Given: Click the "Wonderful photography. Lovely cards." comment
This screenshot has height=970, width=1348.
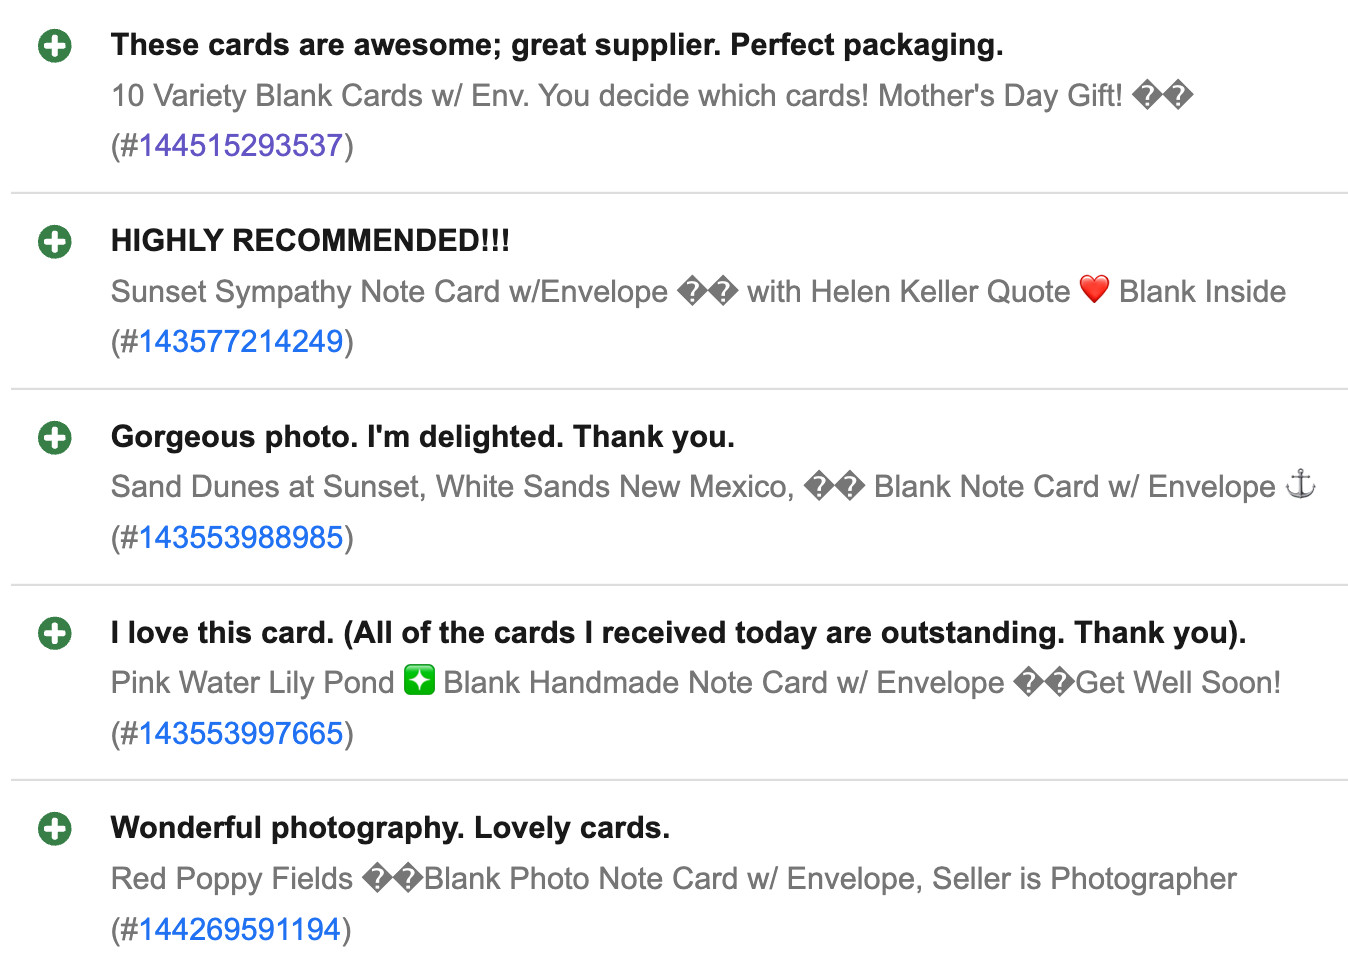Looking at the screenshot, I should pyautogui.click(x=390, y=828).
